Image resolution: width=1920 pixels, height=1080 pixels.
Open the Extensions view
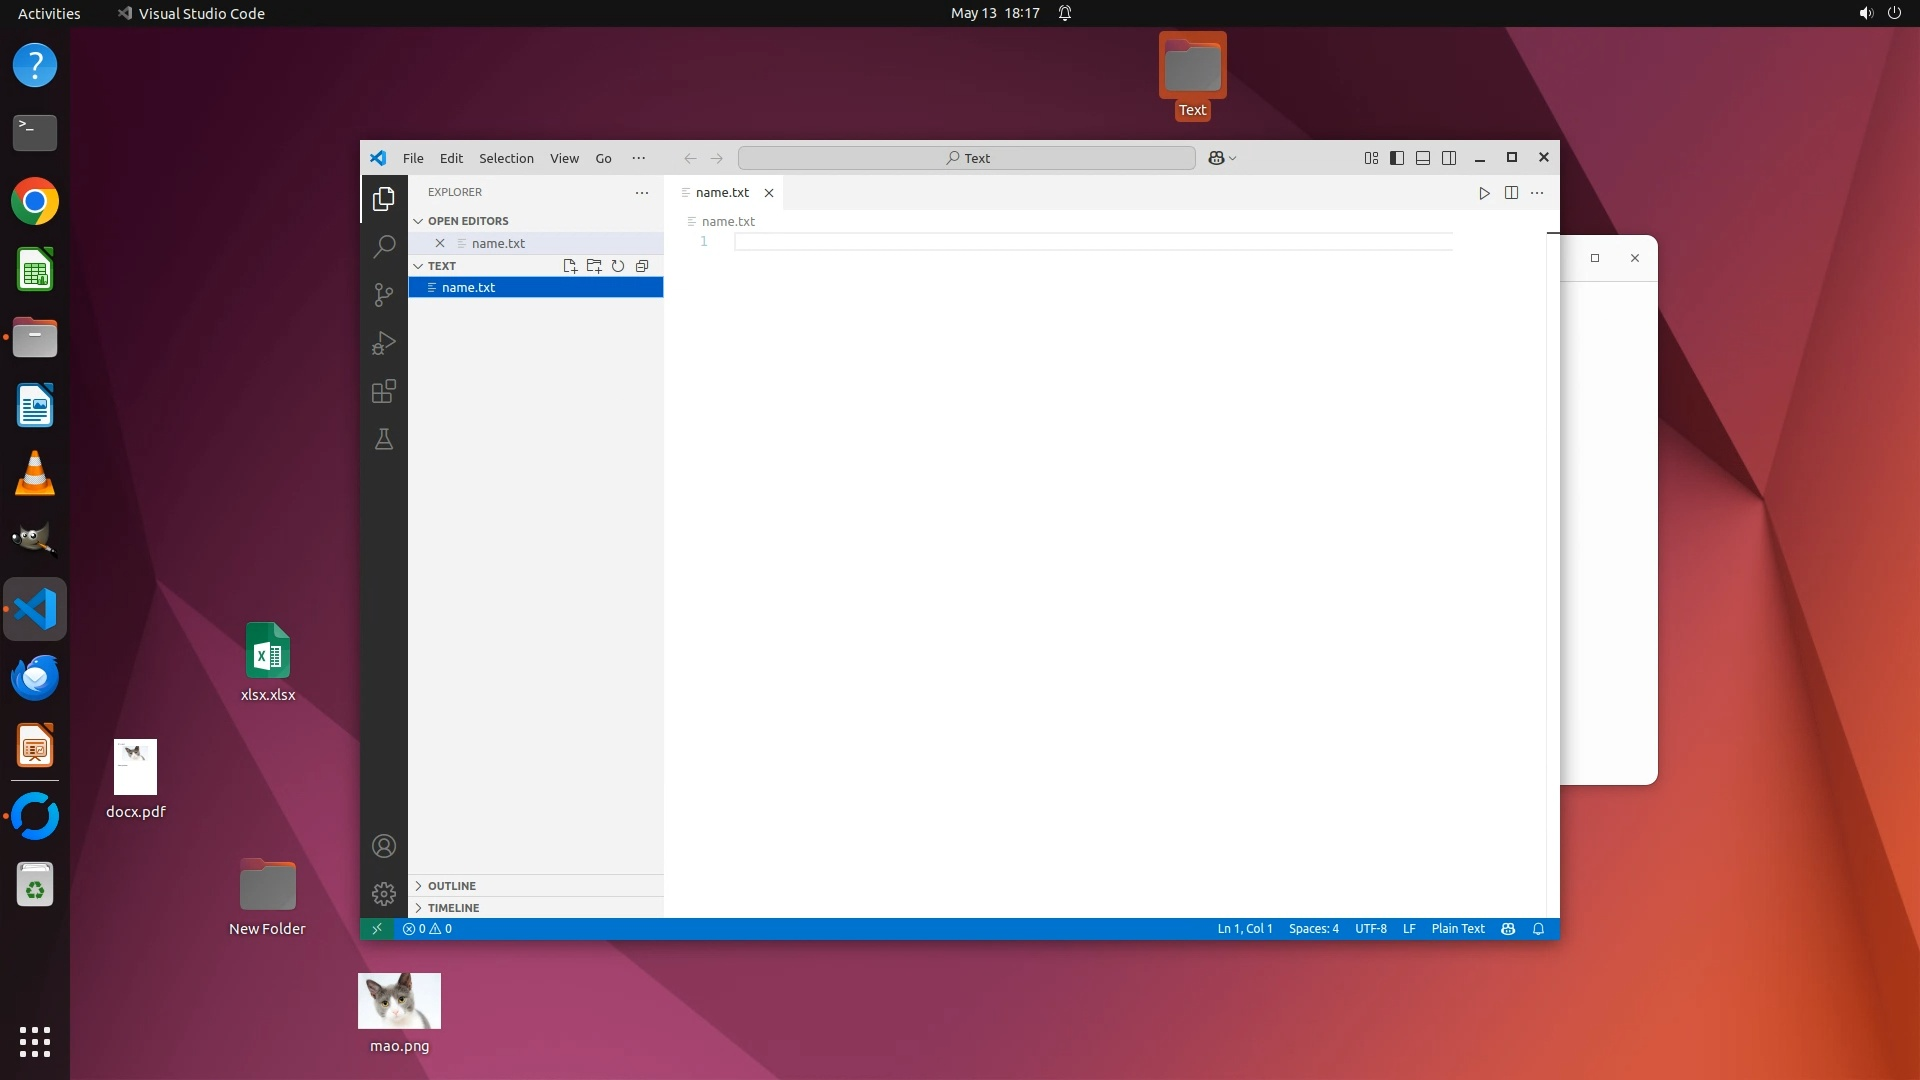(x=384, y=391)
